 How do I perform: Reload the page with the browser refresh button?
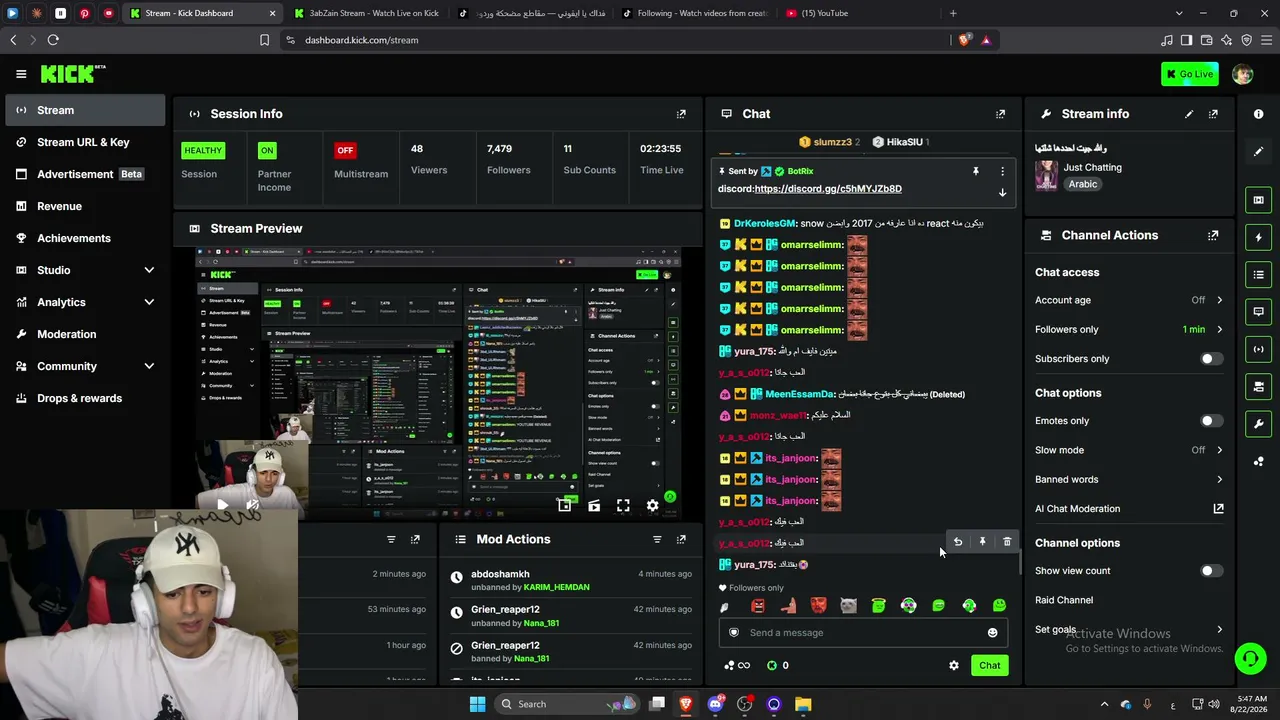click(x=53, y=40)
